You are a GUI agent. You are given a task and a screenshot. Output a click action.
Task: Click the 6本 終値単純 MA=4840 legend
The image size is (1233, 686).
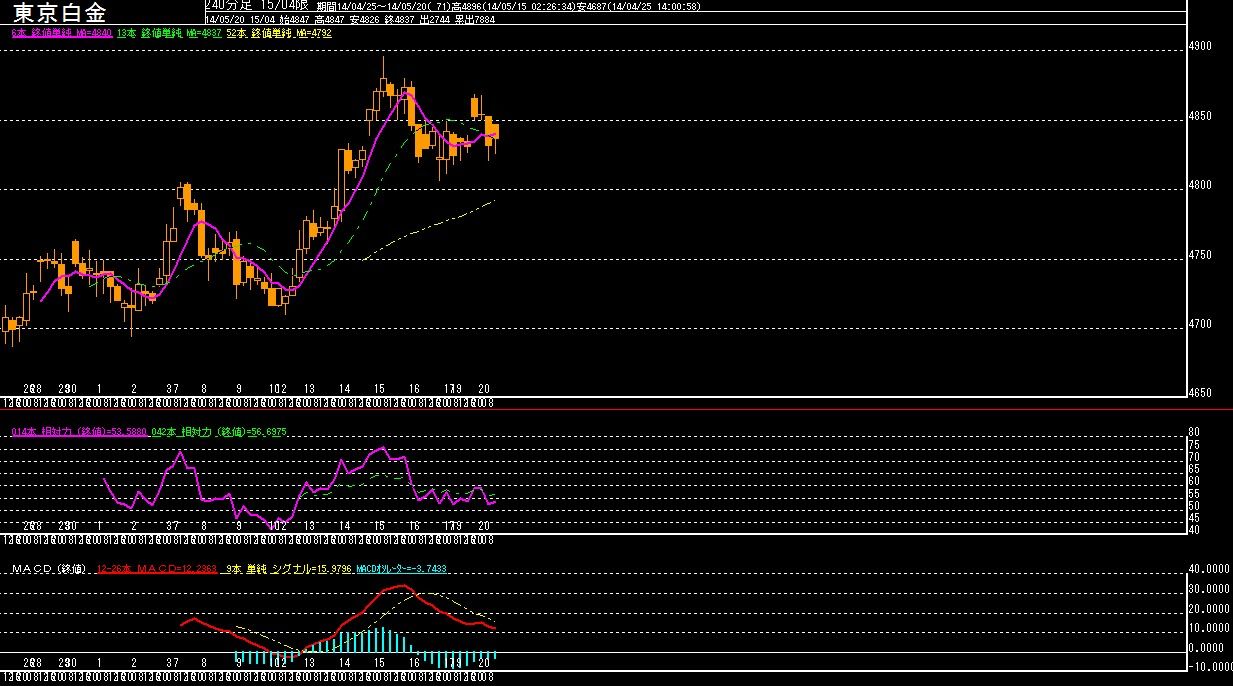pyautogui.click(x=60, y=33)
